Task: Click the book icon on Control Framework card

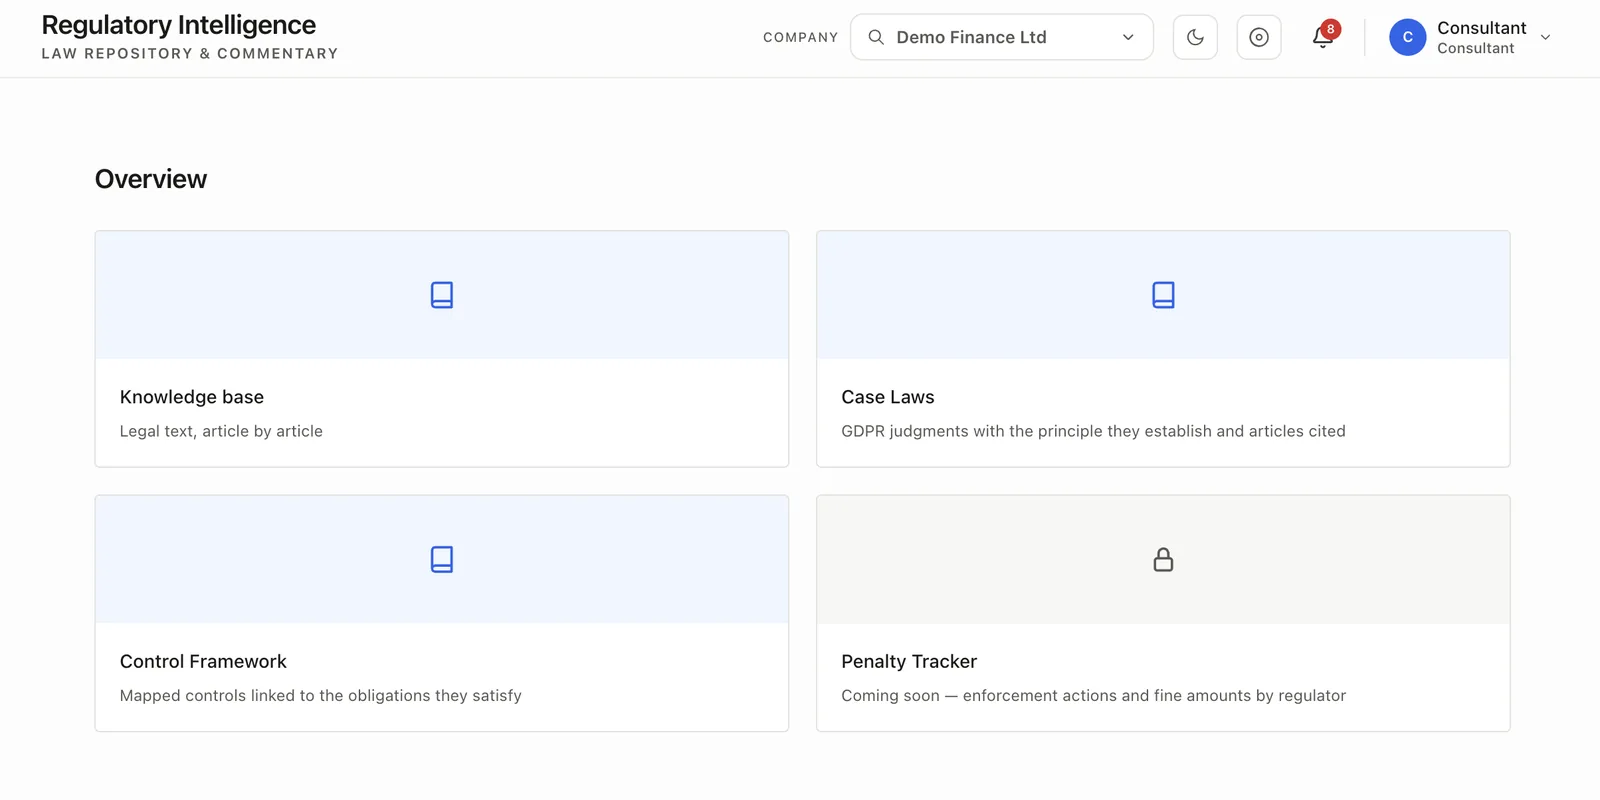Action: coord(442,559)
